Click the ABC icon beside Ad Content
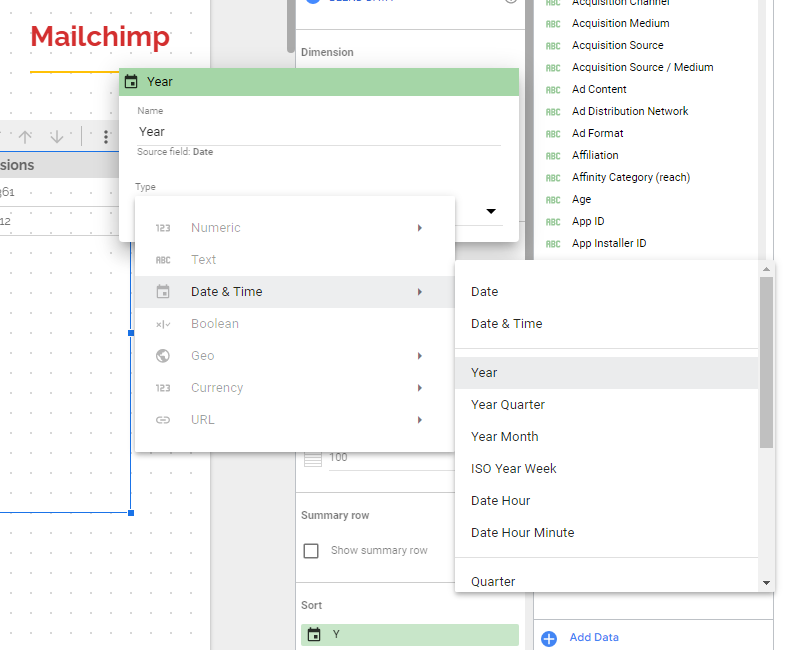This screenshot has width=800, height=650. (x=553, y=89)
